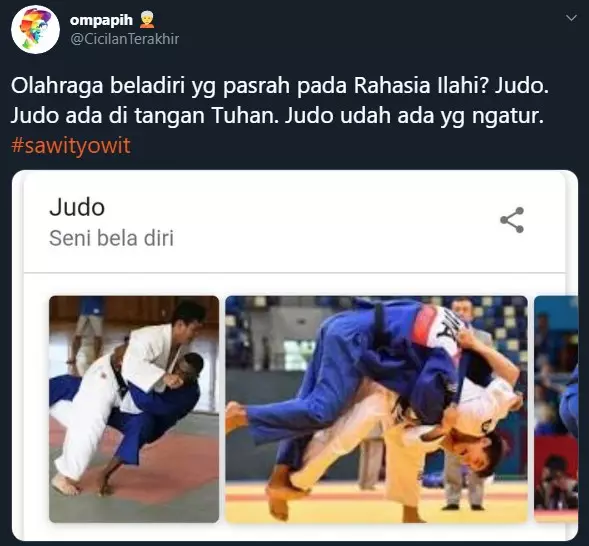589x546 pixels.
Task: Click the back patch on blue gi
Action: [x=439, y=329]
